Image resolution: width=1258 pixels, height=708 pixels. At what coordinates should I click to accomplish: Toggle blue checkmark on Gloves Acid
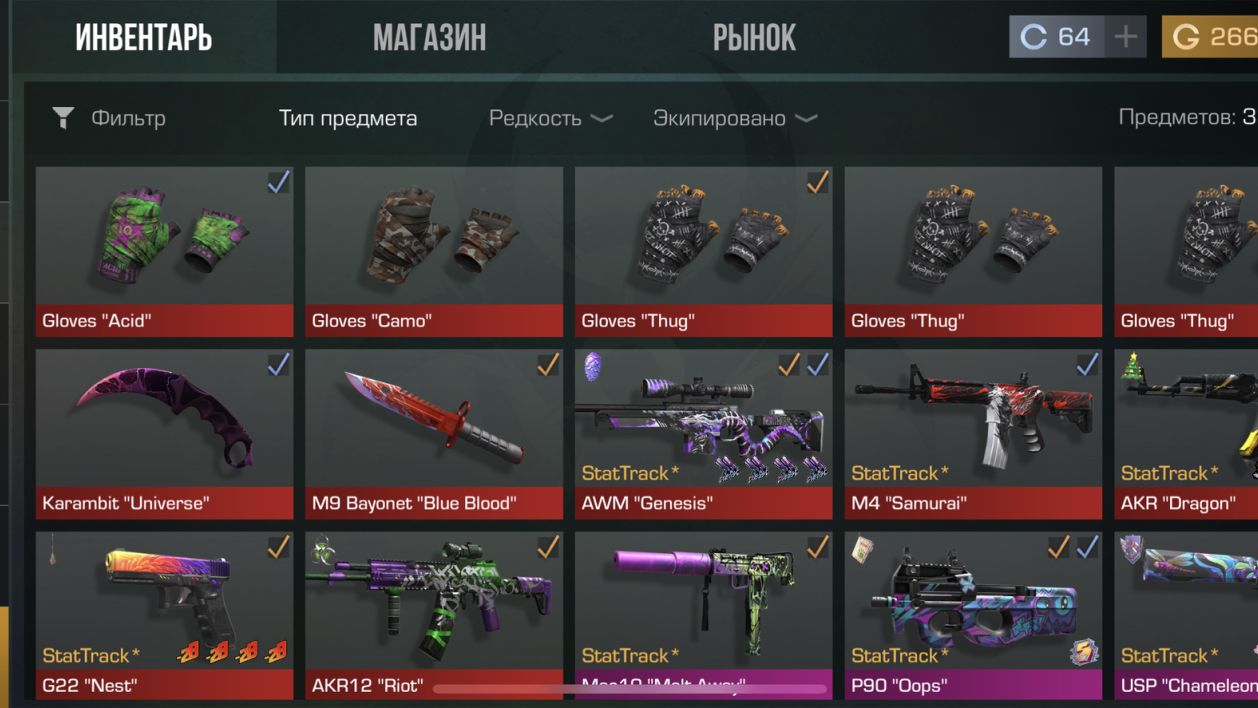pyautogui.click(x=278, y=182)
